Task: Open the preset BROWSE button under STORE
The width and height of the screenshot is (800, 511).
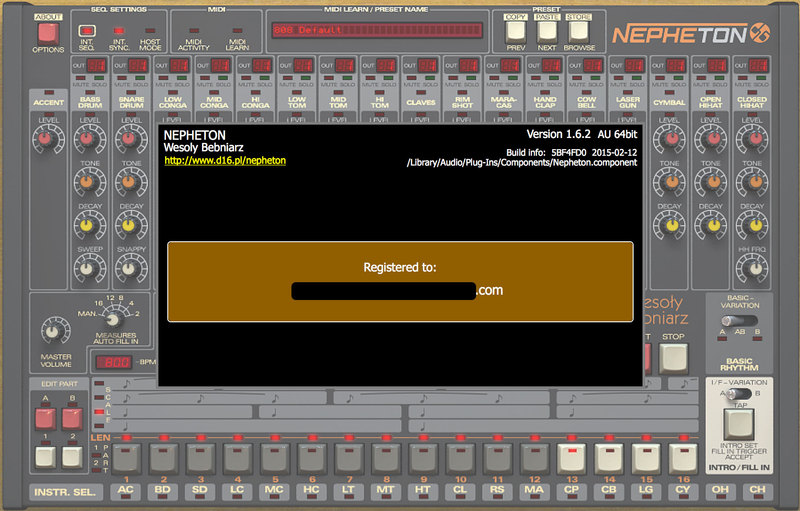Action: coord(579,32)
